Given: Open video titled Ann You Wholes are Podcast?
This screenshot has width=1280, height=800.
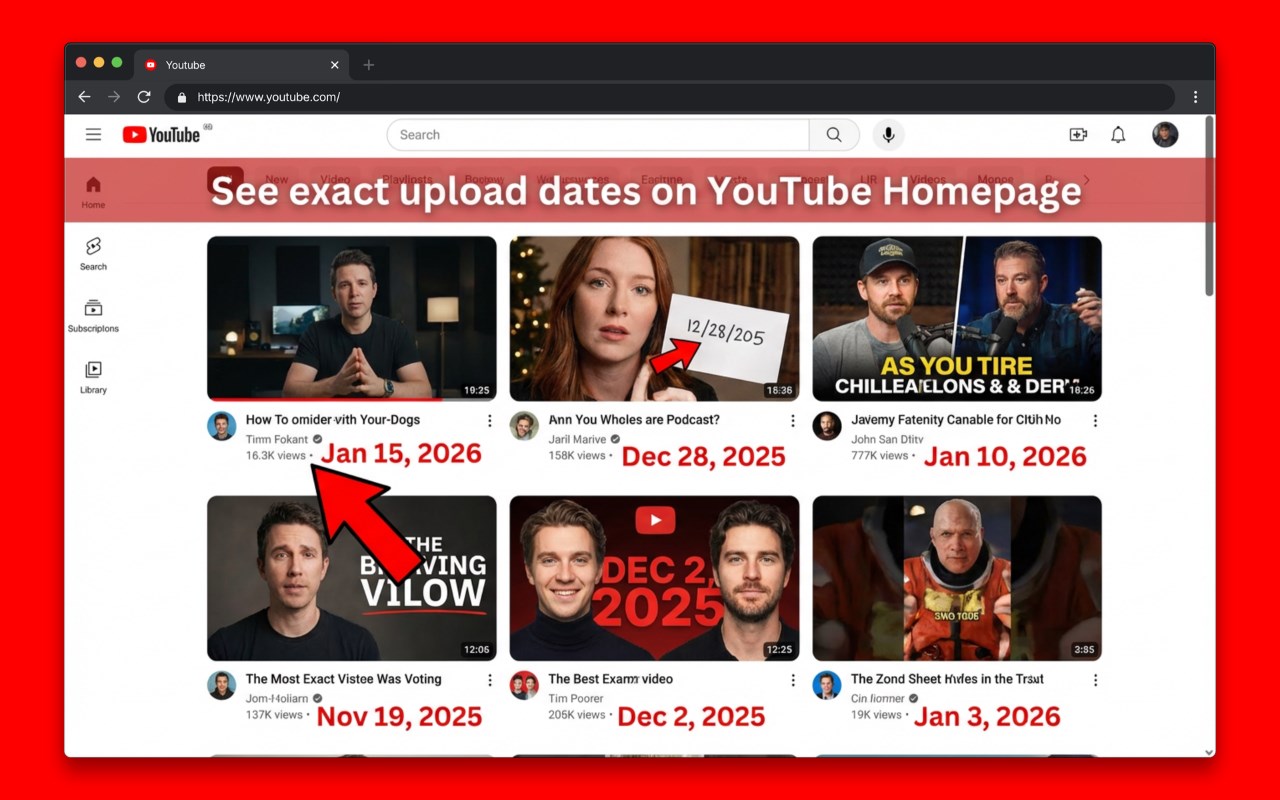Looking at the screenshot, I should click(634, 420).
